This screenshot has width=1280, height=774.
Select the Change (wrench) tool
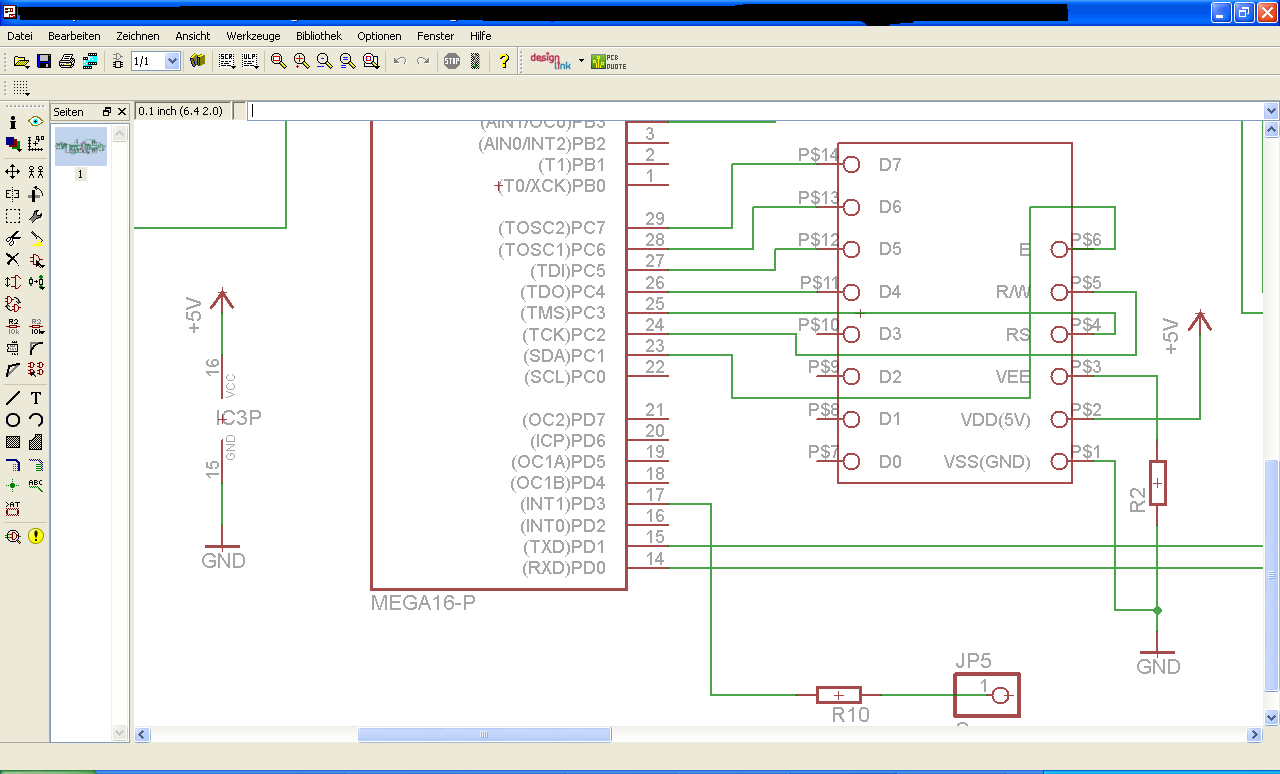pos(36,216)
